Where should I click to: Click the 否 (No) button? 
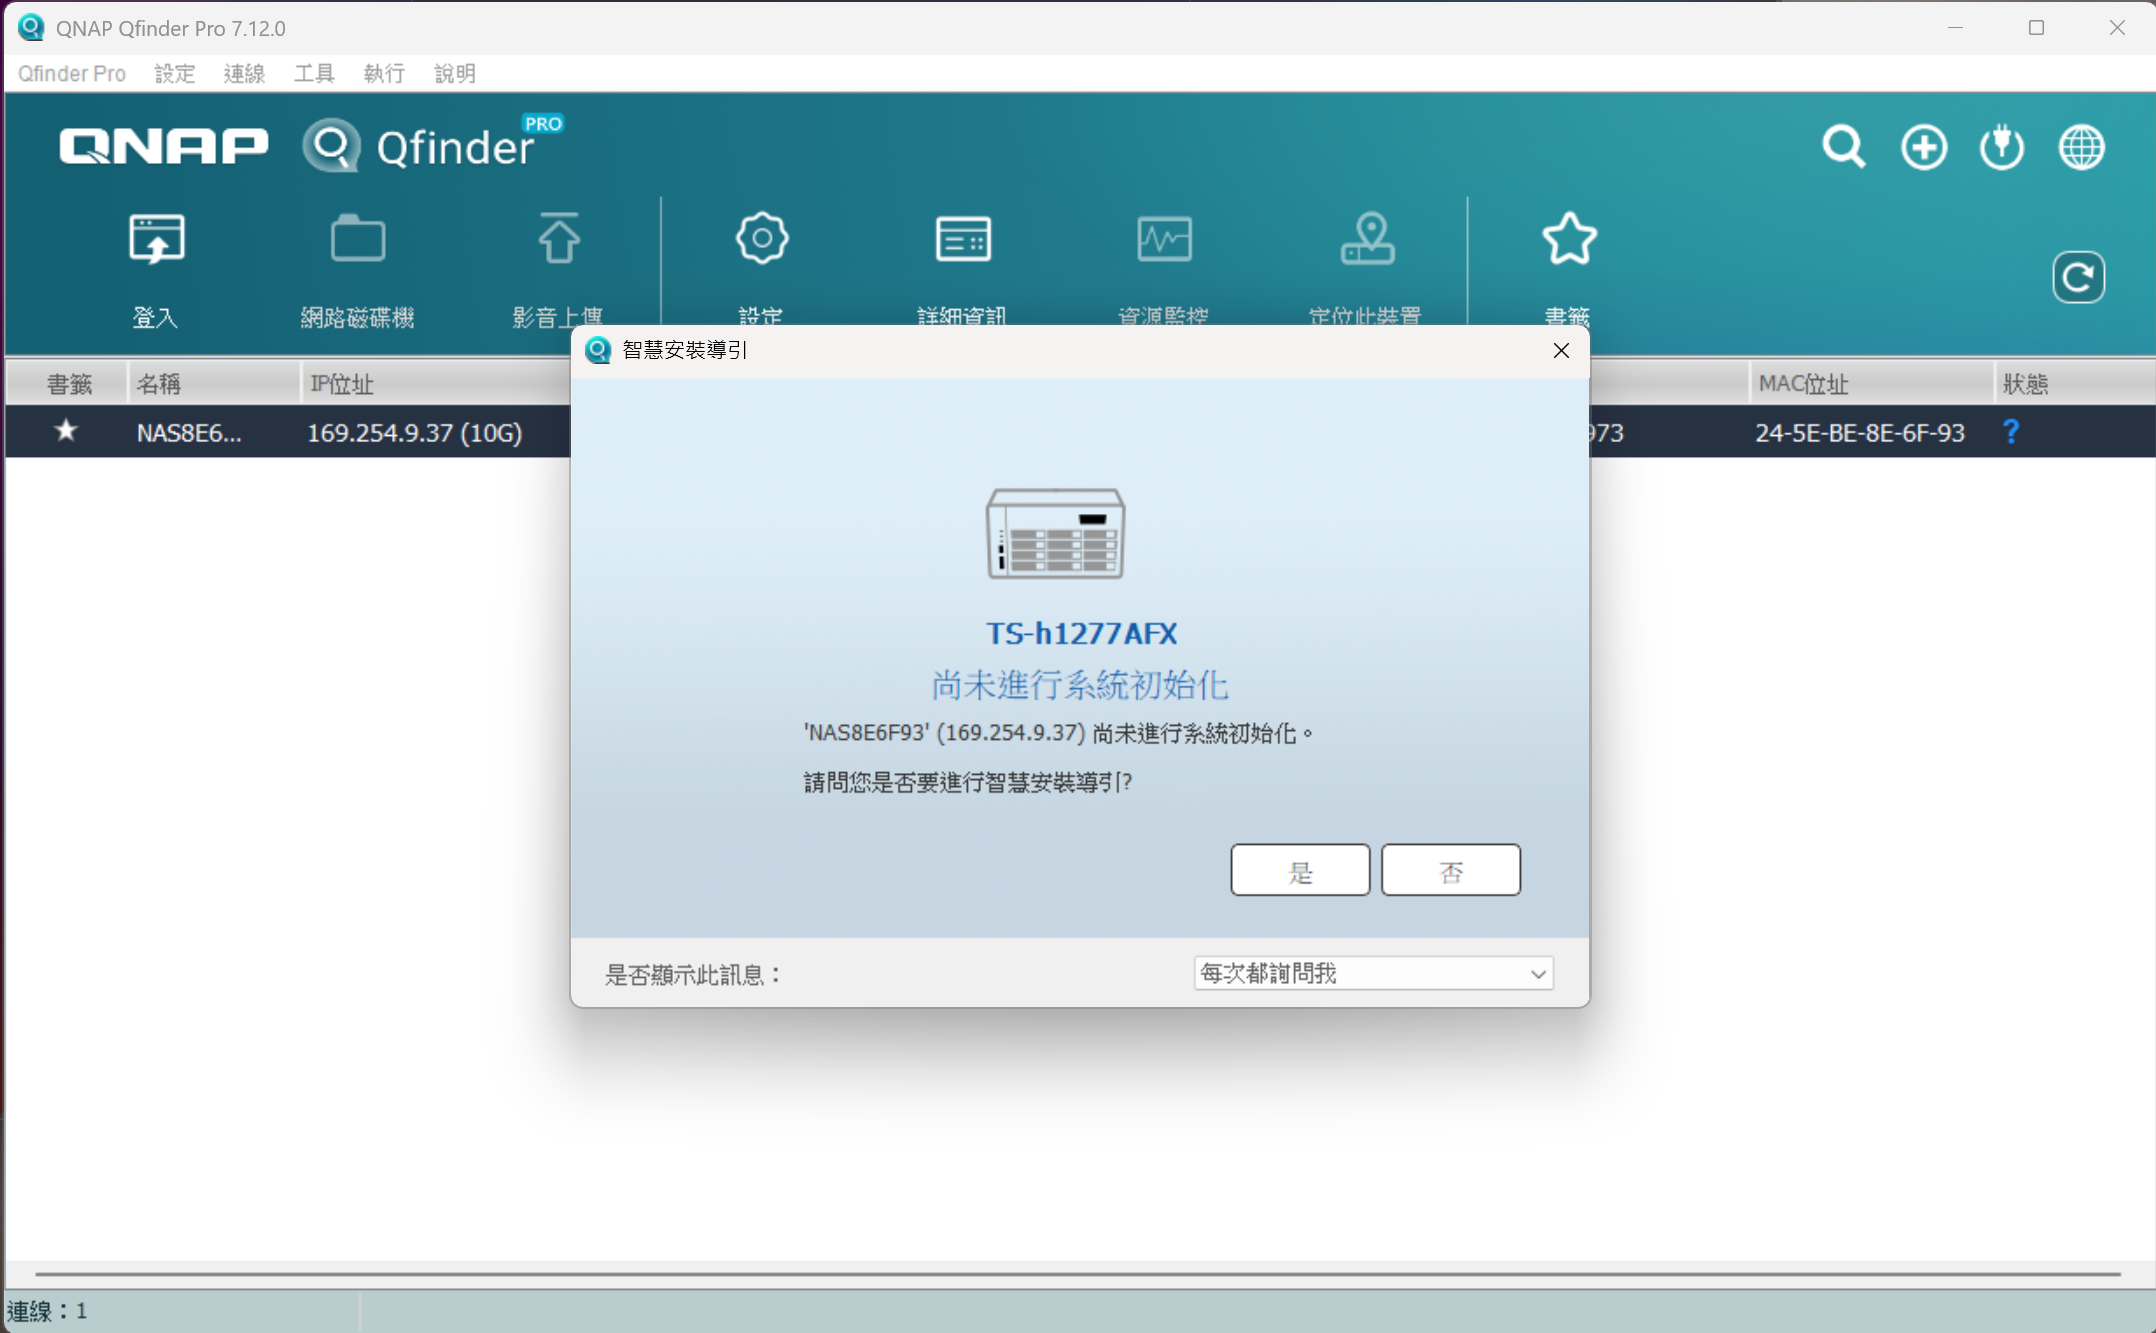1451,870
